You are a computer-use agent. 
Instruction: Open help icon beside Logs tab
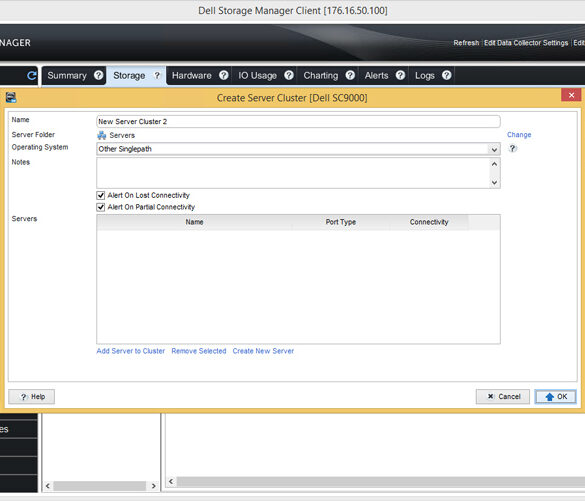click(x=447, y=75)
